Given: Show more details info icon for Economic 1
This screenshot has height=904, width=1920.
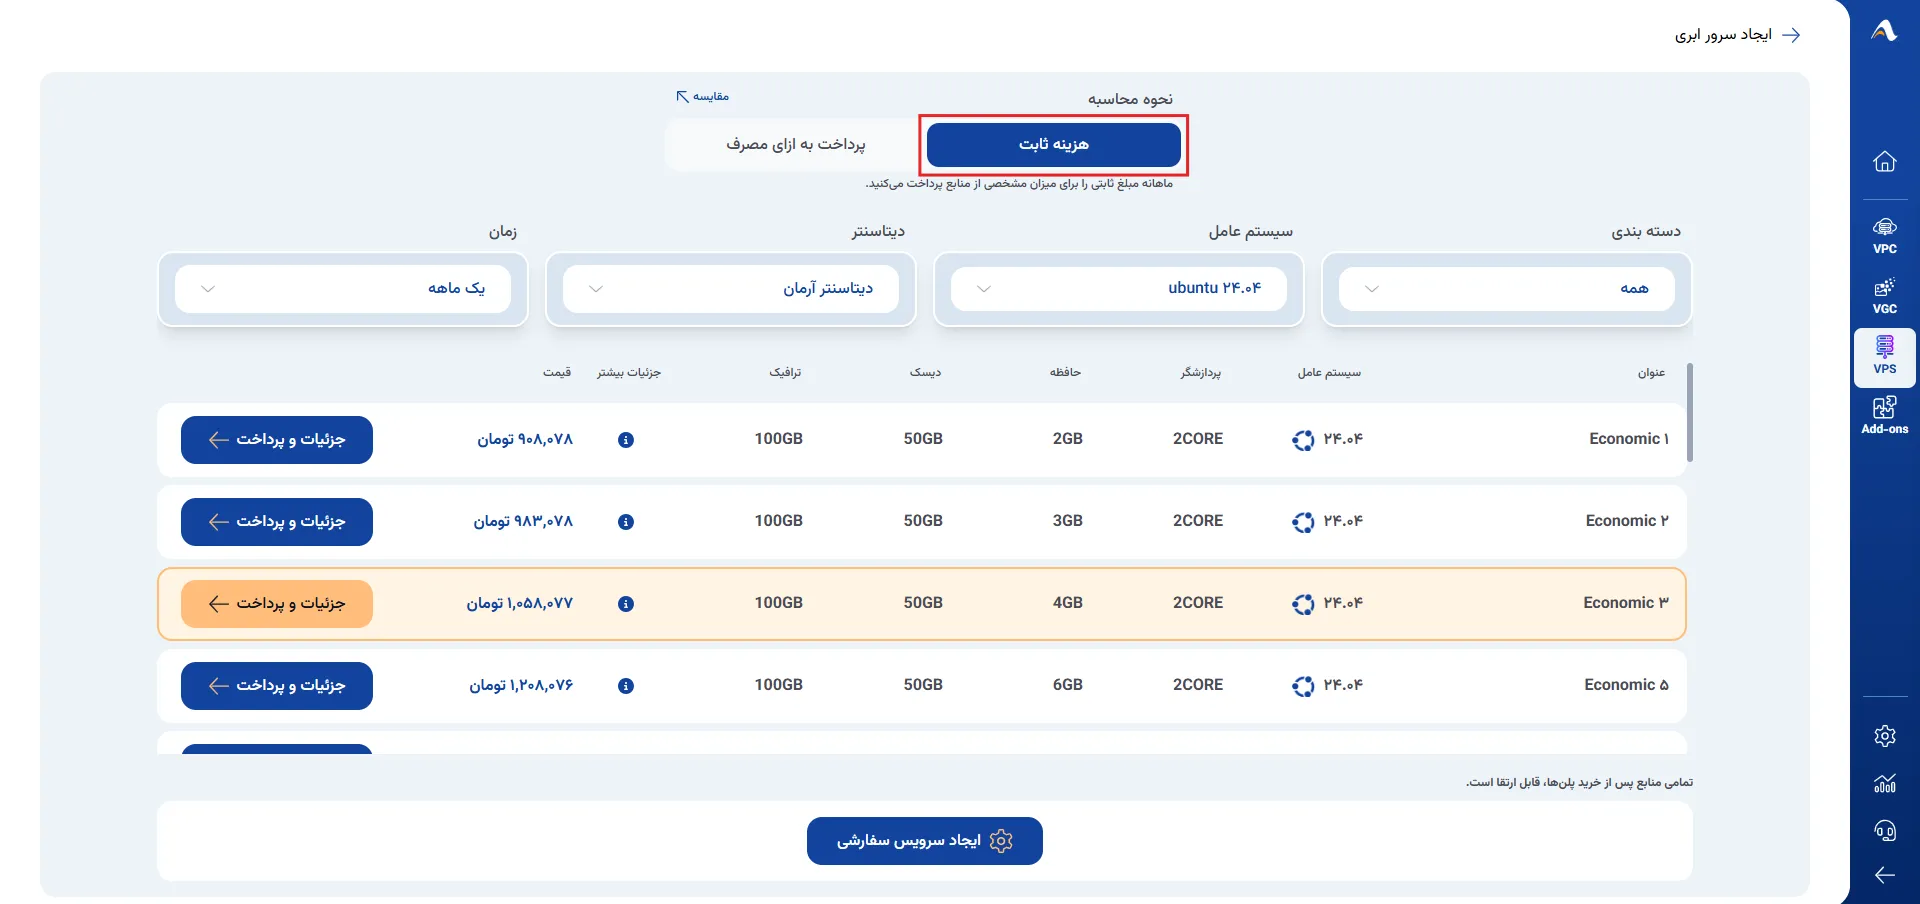Looking at the screenshot, I should click(x=626, y=440).
